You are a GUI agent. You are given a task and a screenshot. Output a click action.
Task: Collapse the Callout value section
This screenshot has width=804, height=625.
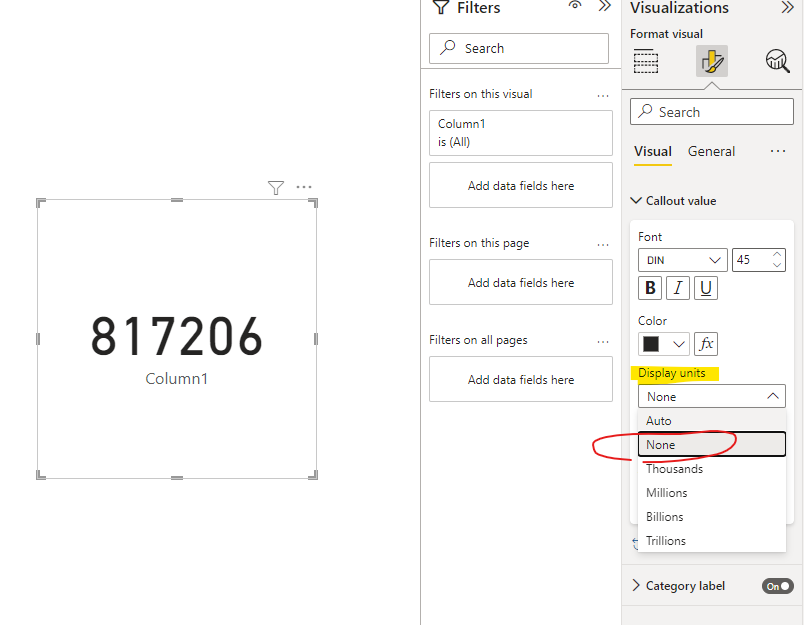point(636,200)
